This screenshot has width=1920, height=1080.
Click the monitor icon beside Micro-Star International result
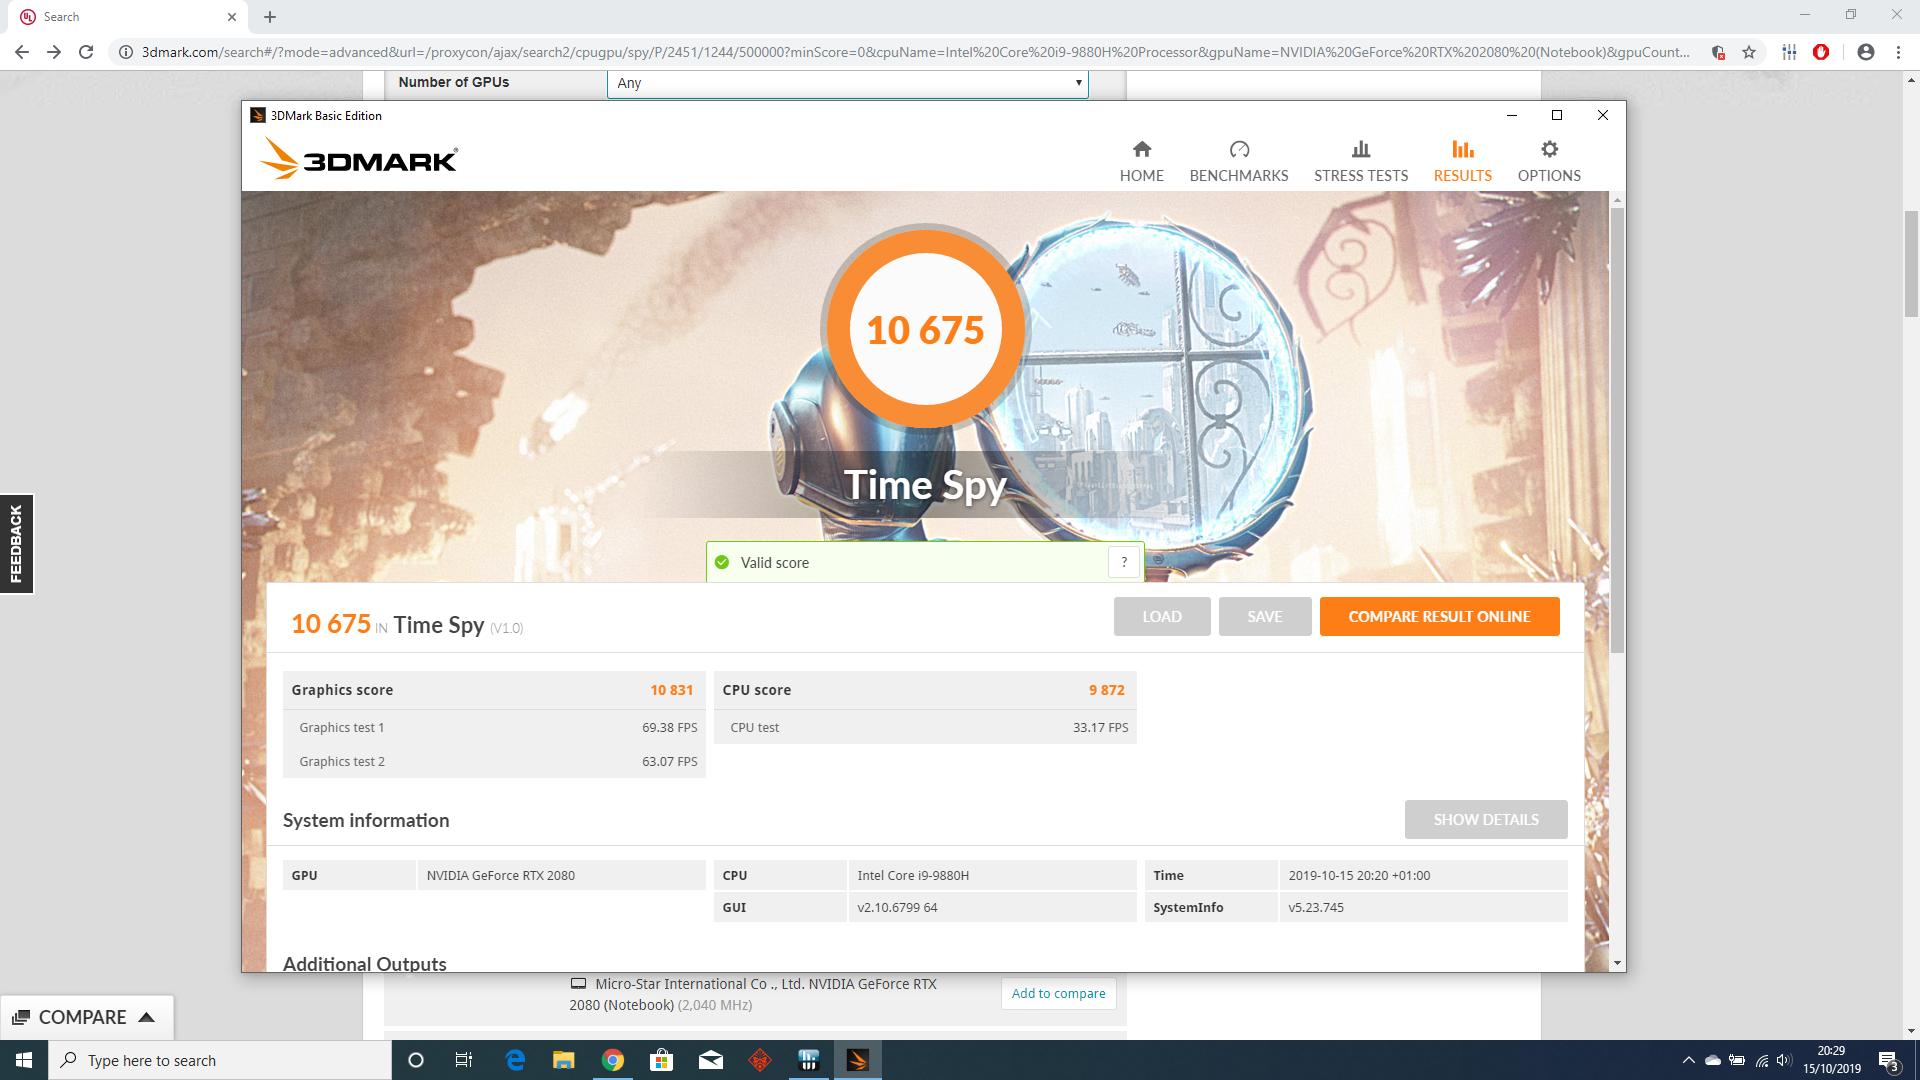click(x=578, y=983)
